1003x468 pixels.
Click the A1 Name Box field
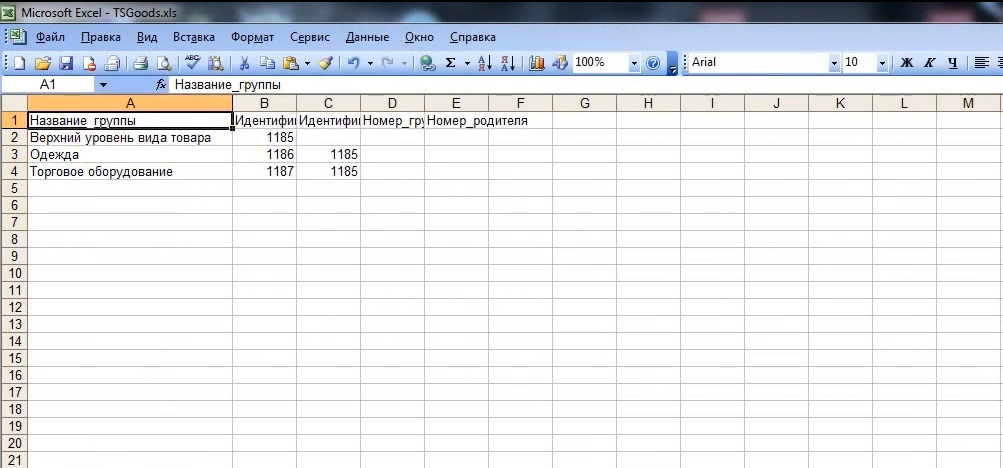48,85
